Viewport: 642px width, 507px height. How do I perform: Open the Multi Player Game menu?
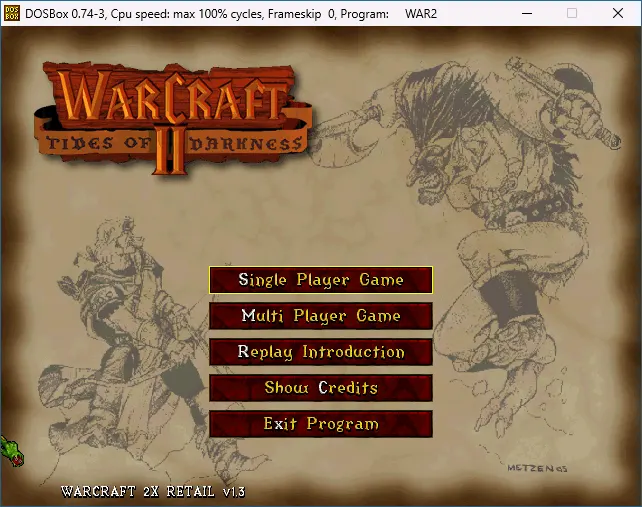point(321,316)
